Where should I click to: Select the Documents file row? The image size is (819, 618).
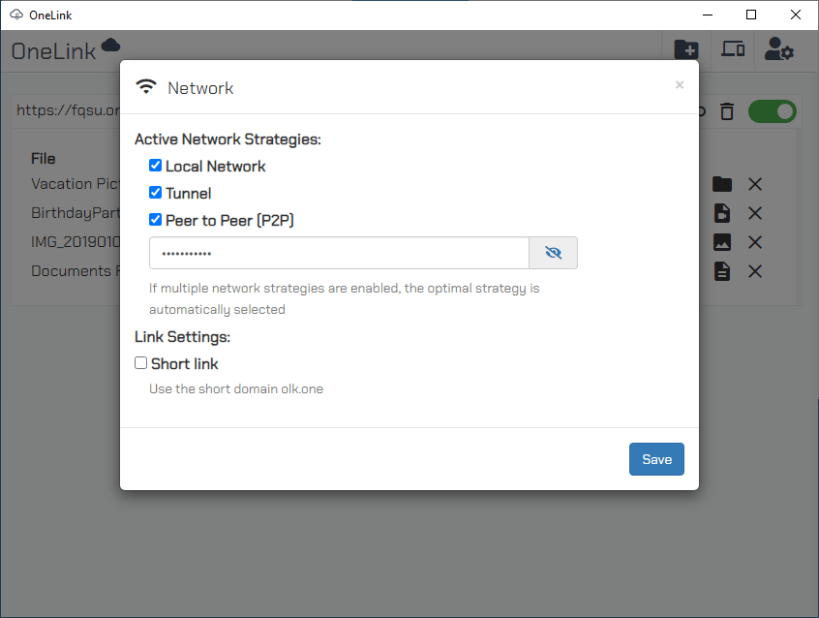pos(75,271)
